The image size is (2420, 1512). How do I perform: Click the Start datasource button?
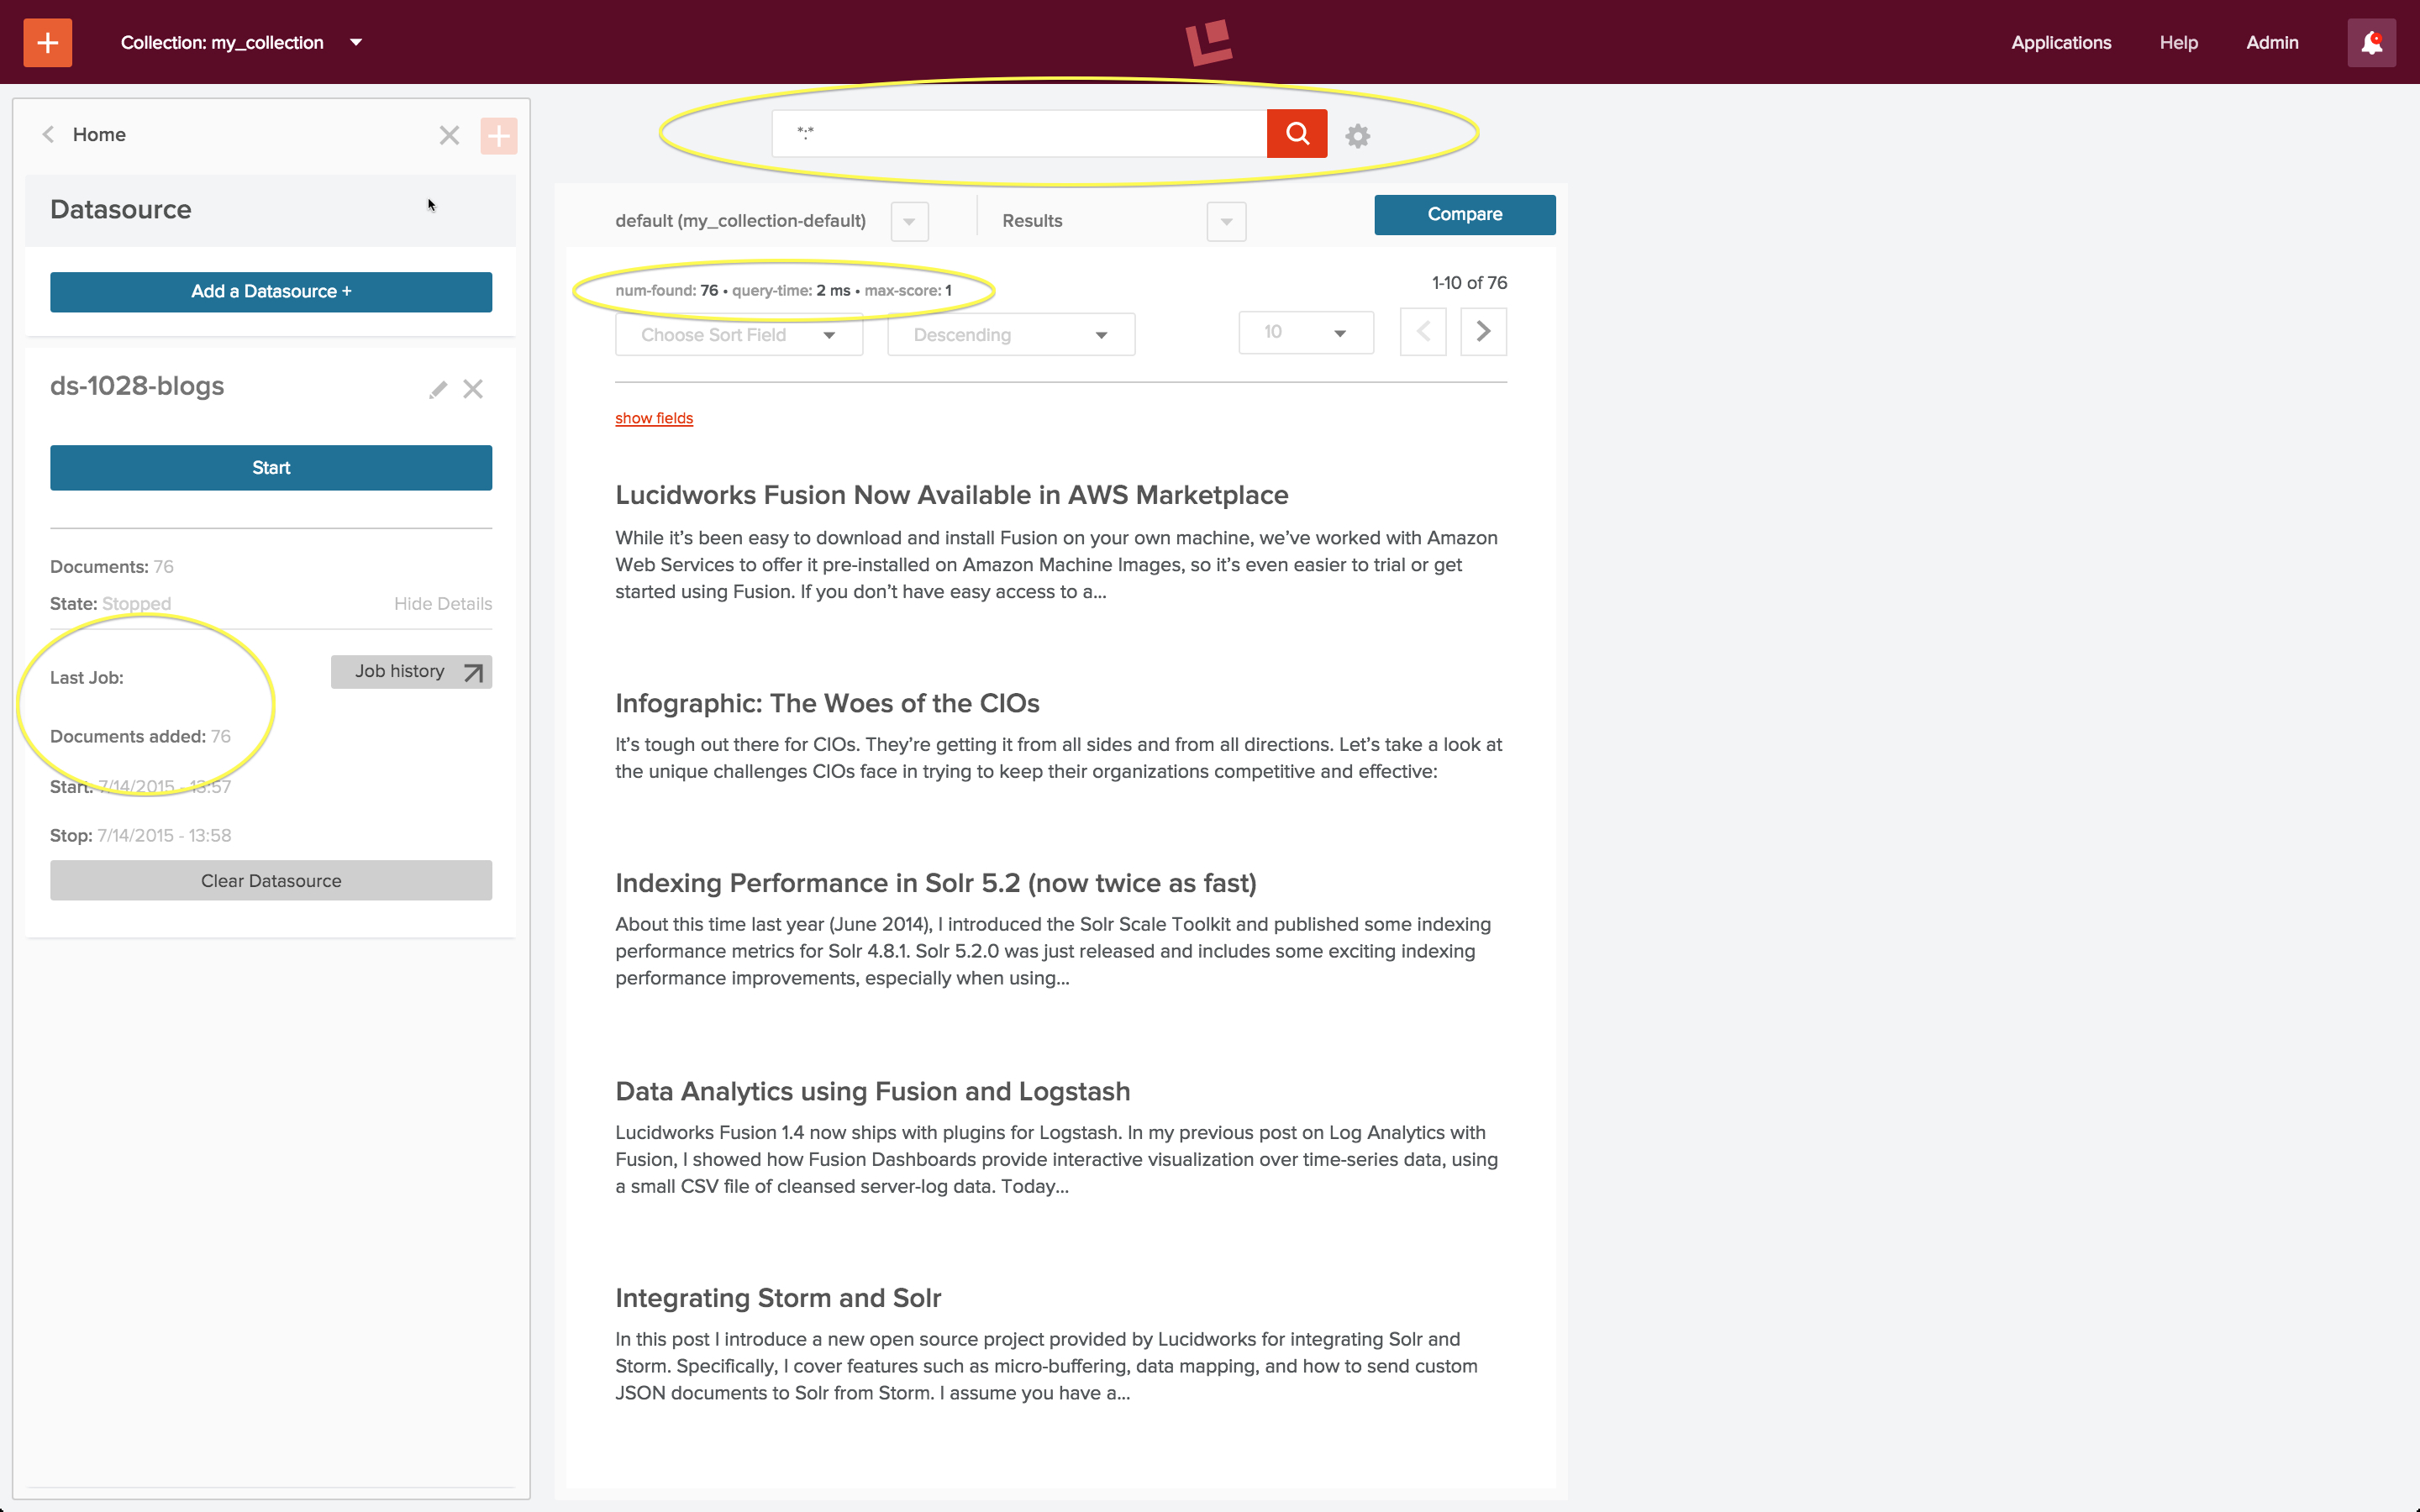[270, 467]
